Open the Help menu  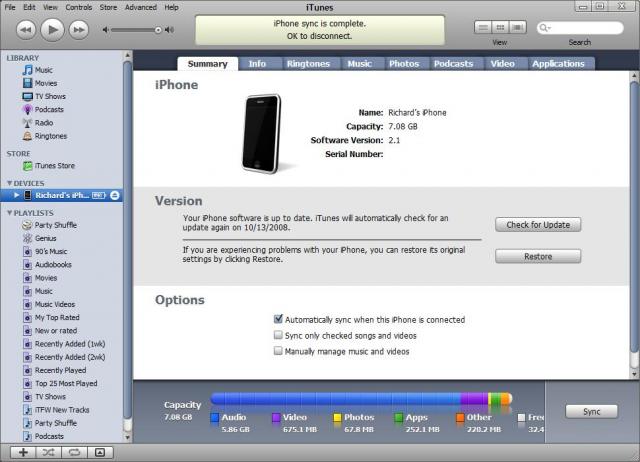[171, 7]
